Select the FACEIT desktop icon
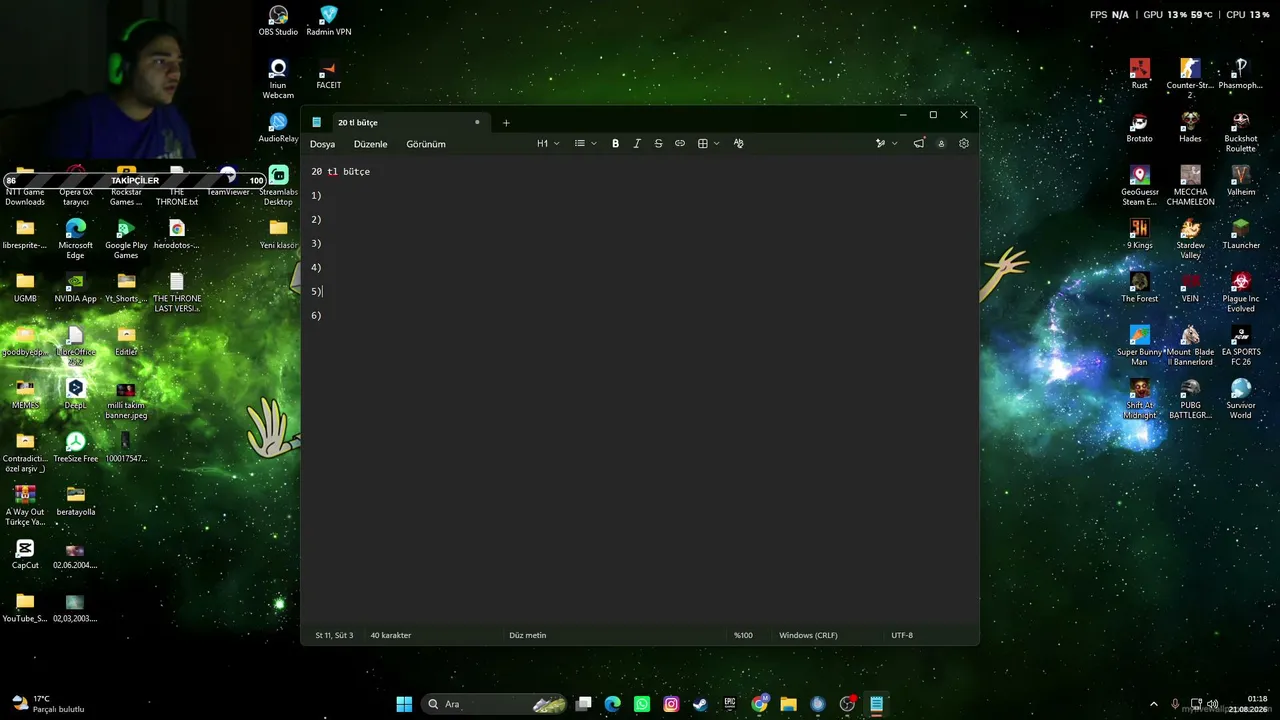Image resolution: width=1280 pixels, height=720 pixels. point(328,74)
